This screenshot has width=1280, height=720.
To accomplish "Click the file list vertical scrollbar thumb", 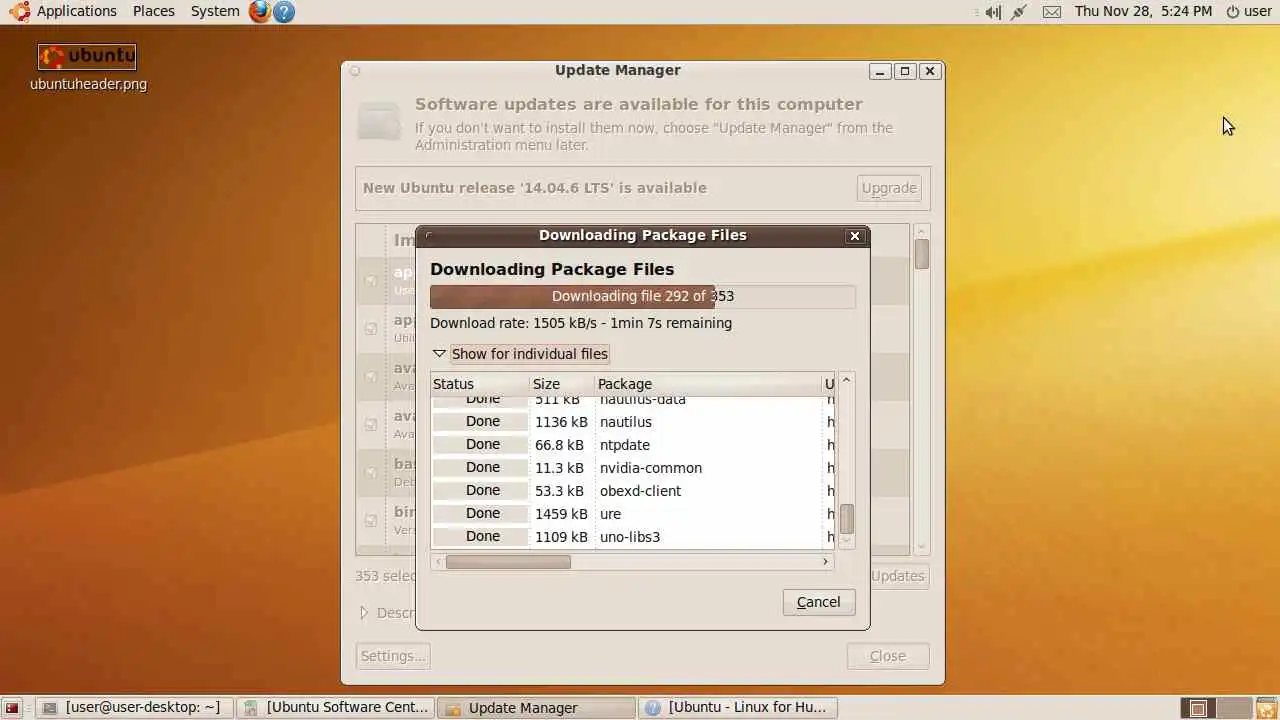I will click(x=847, y=519).
